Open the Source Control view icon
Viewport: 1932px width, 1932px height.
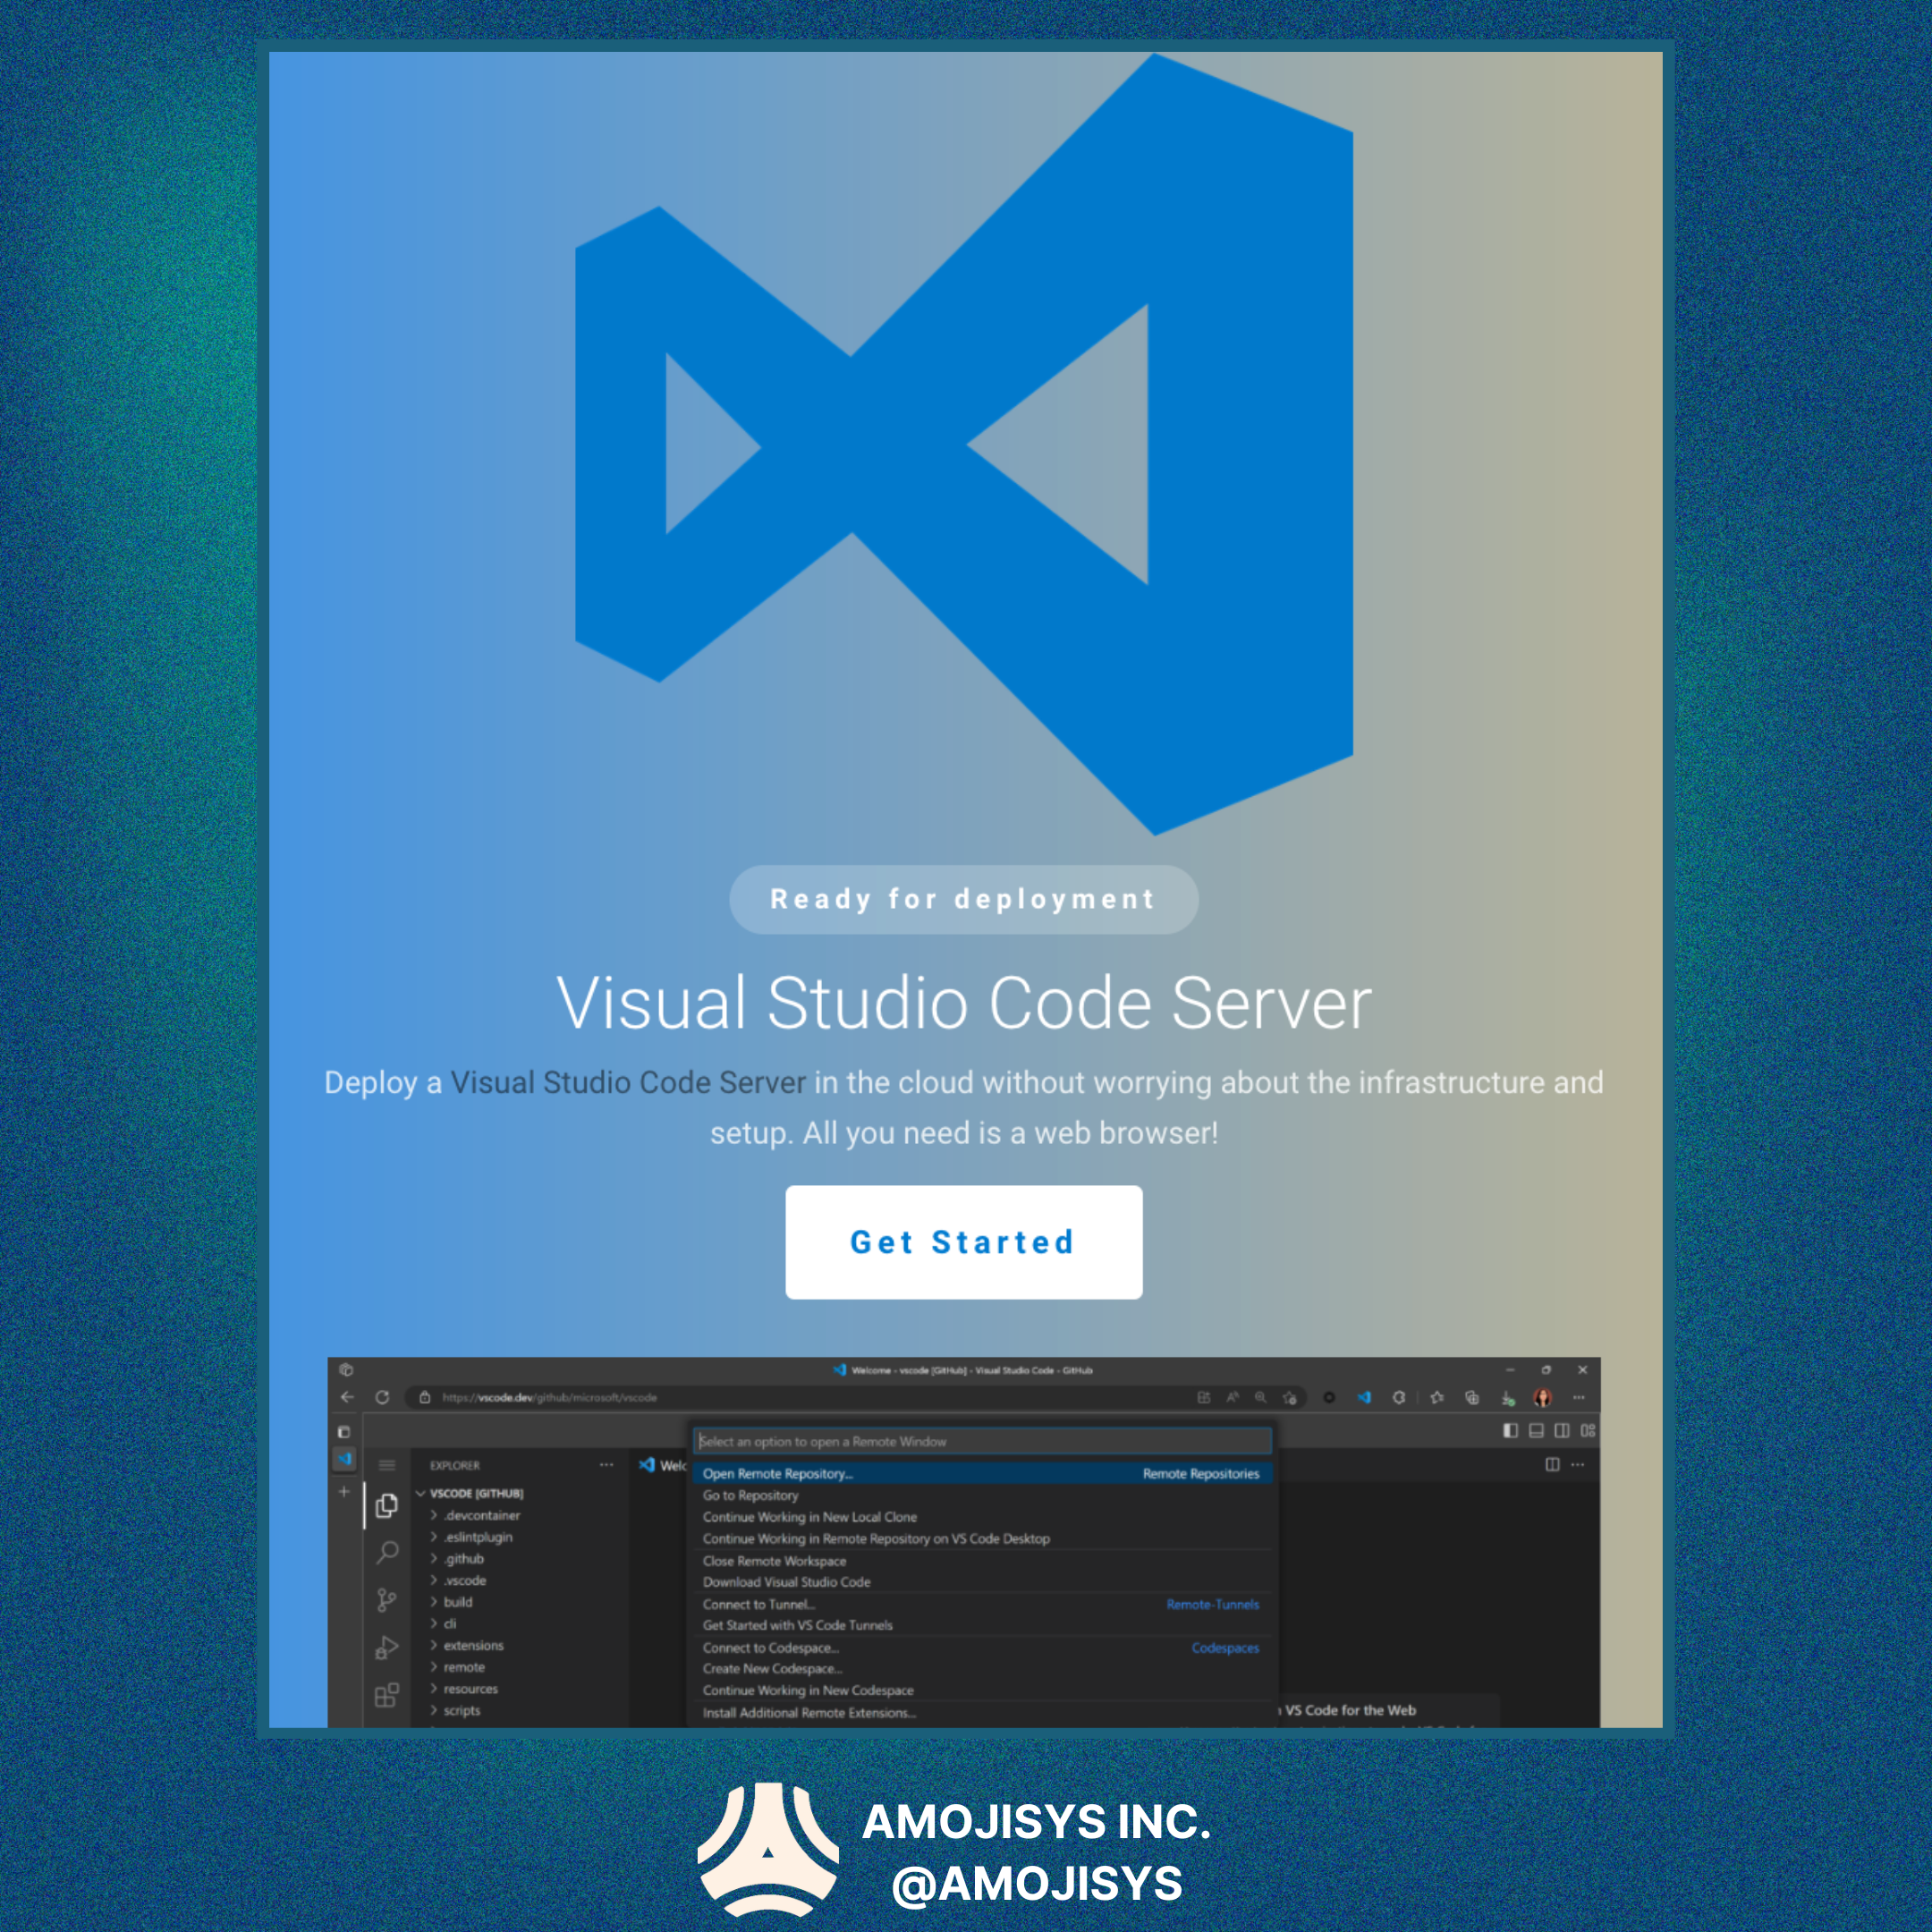387,1600
